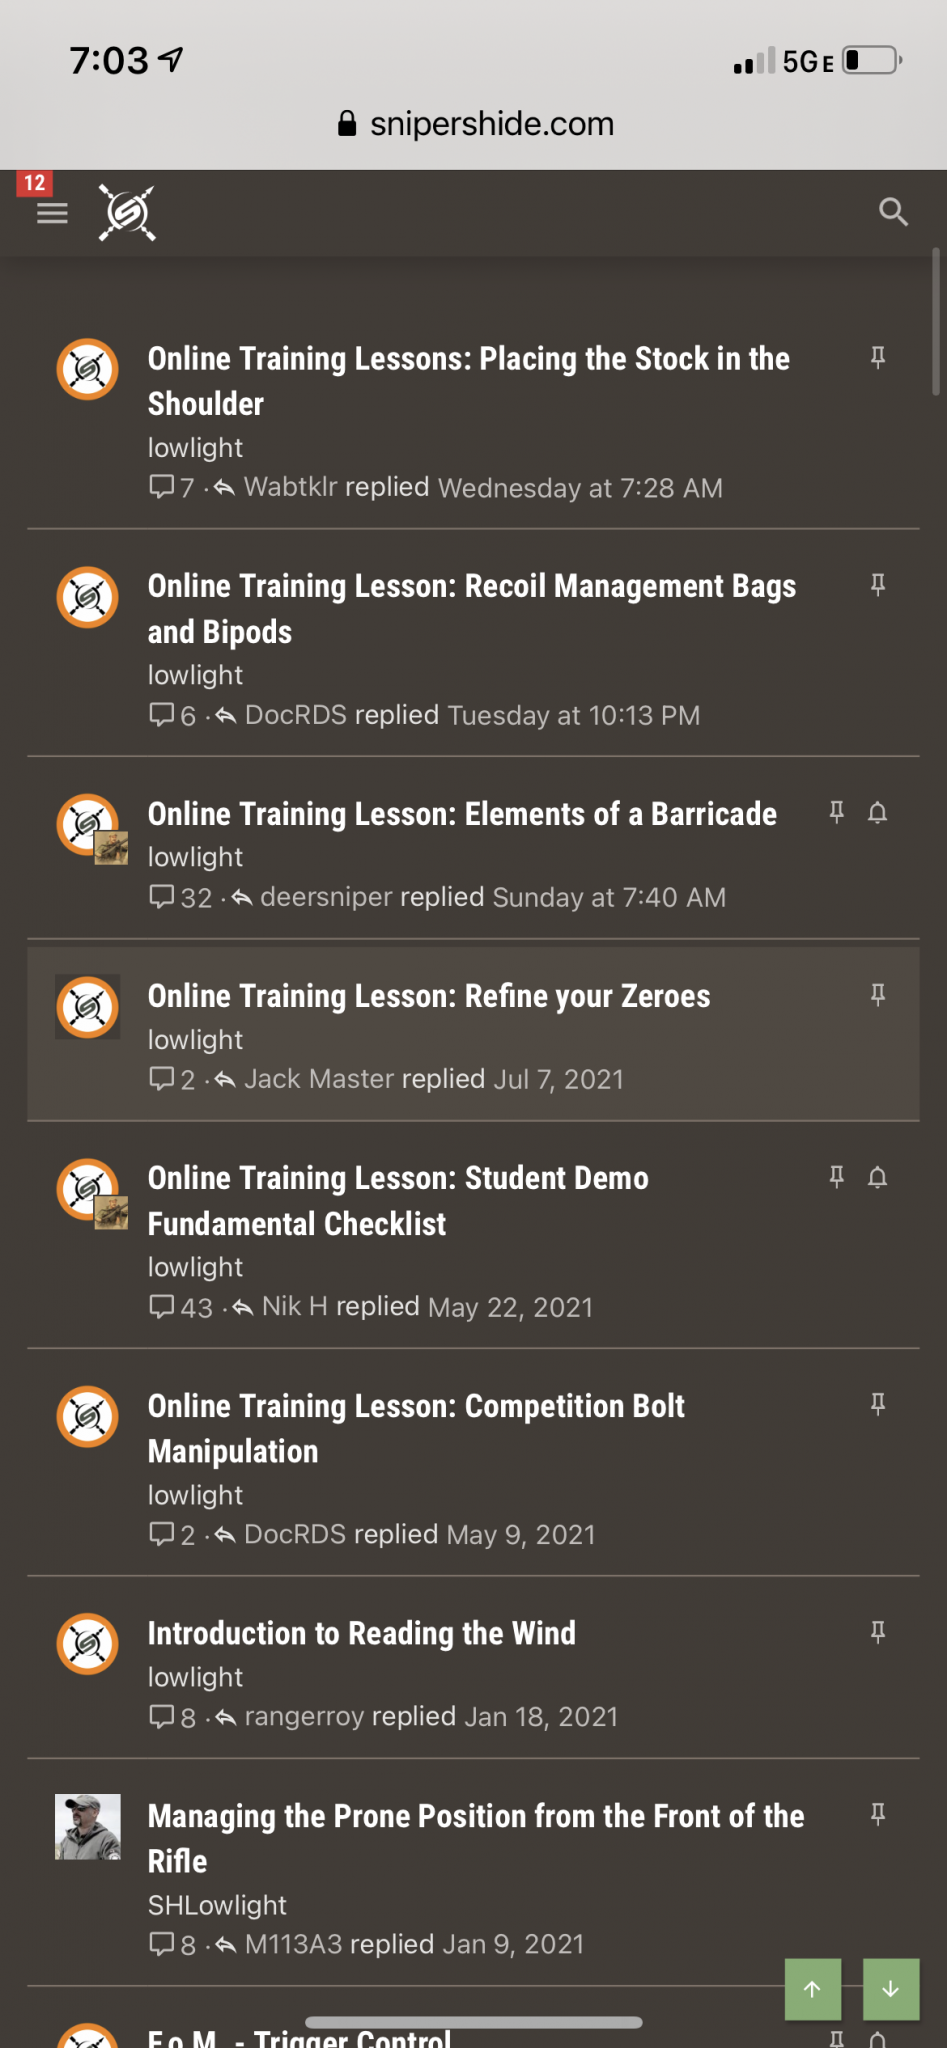Click SHLowlight user photo avatar
Viewport: 947px width, 2048px height.
point(88,1827)
